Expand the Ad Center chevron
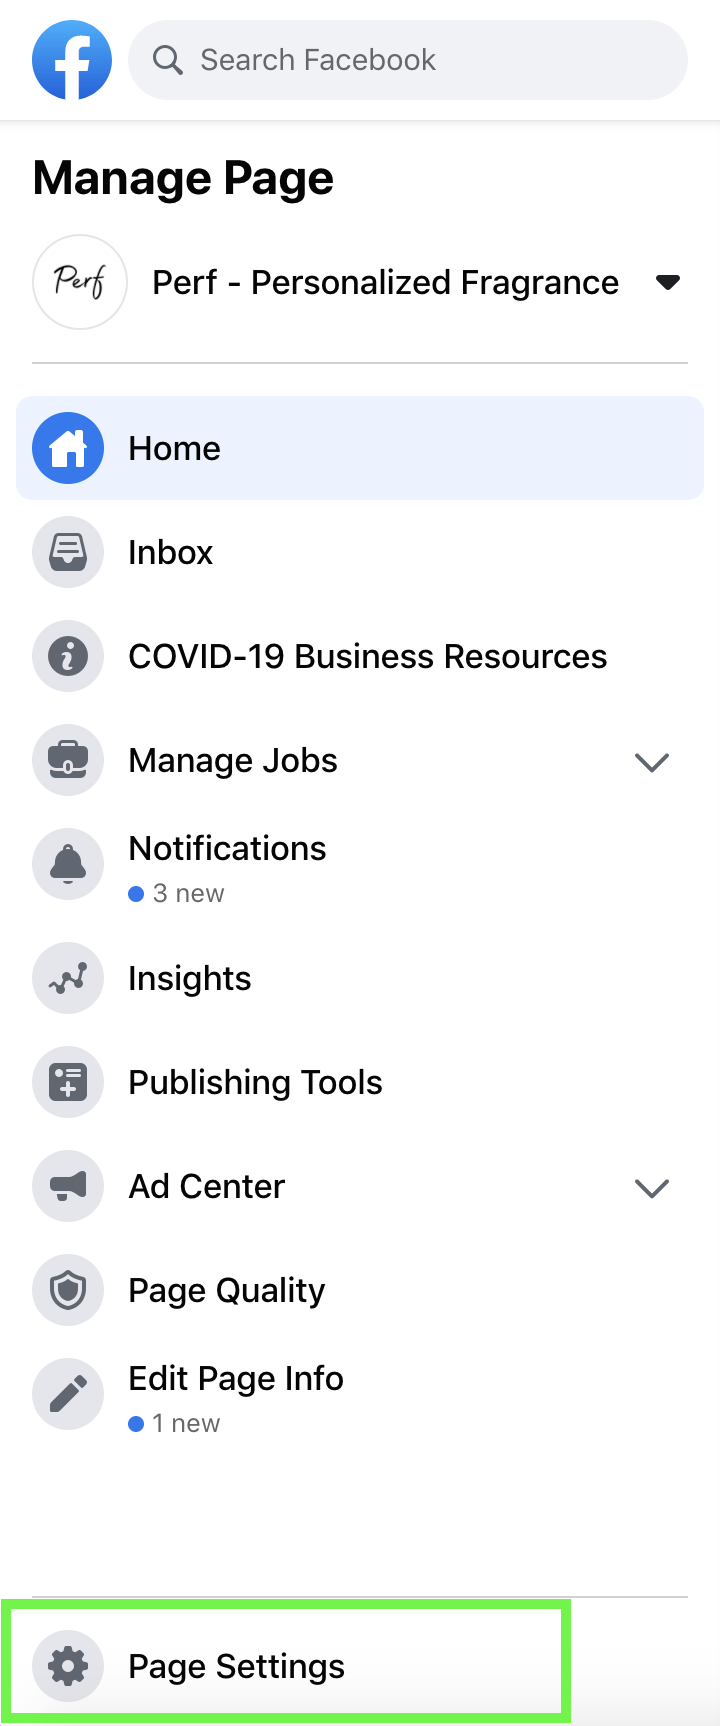 (652, 1188)
